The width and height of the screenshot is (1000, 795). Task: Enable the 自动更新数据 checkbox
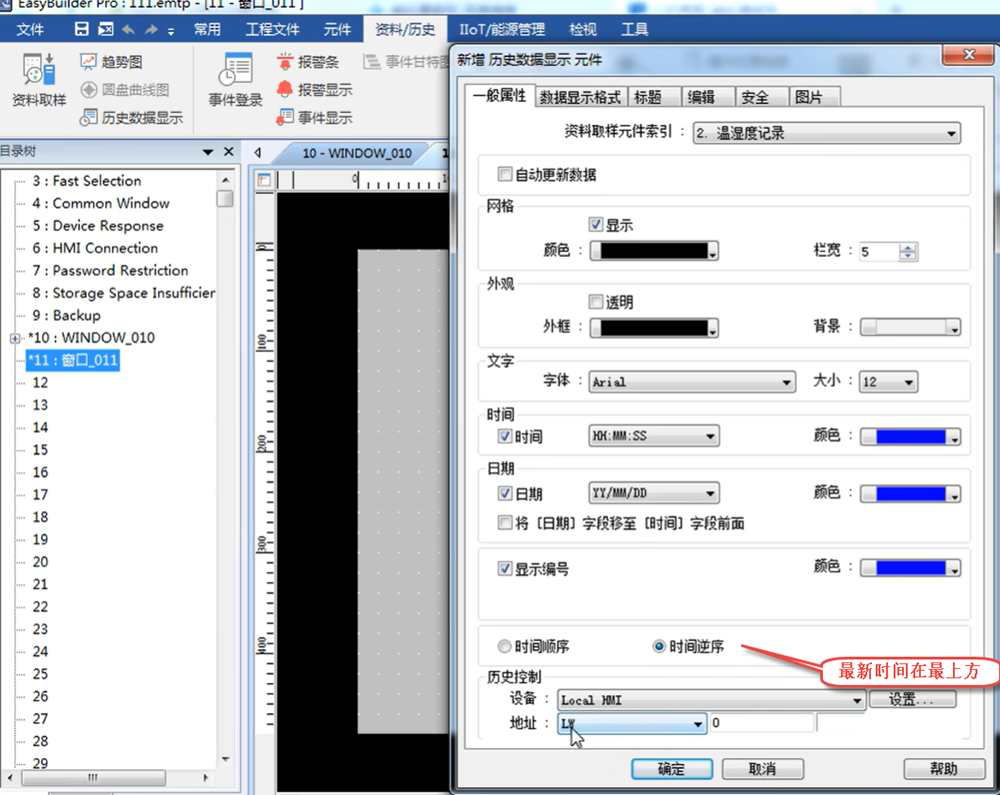pyautogui.click(x=506, y=175)
